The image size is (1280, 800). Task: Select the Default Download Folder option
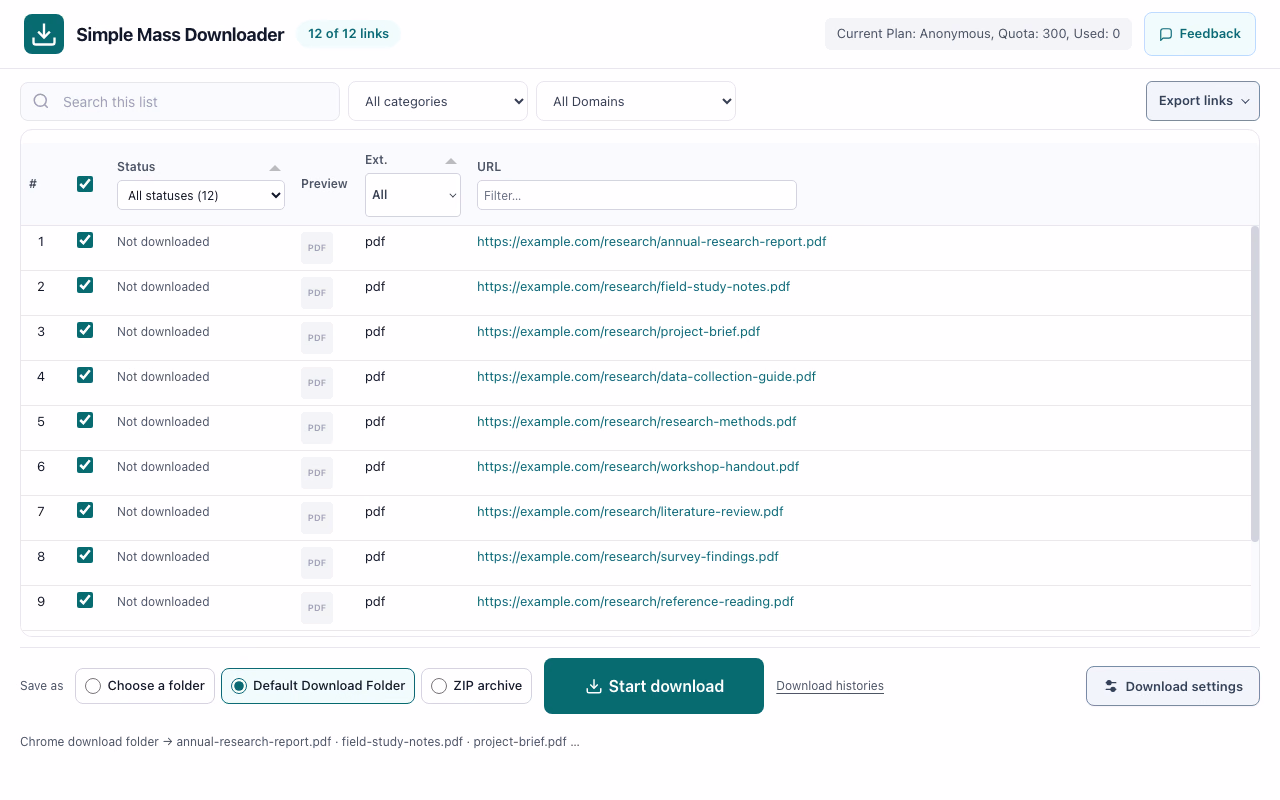(318, 686)
